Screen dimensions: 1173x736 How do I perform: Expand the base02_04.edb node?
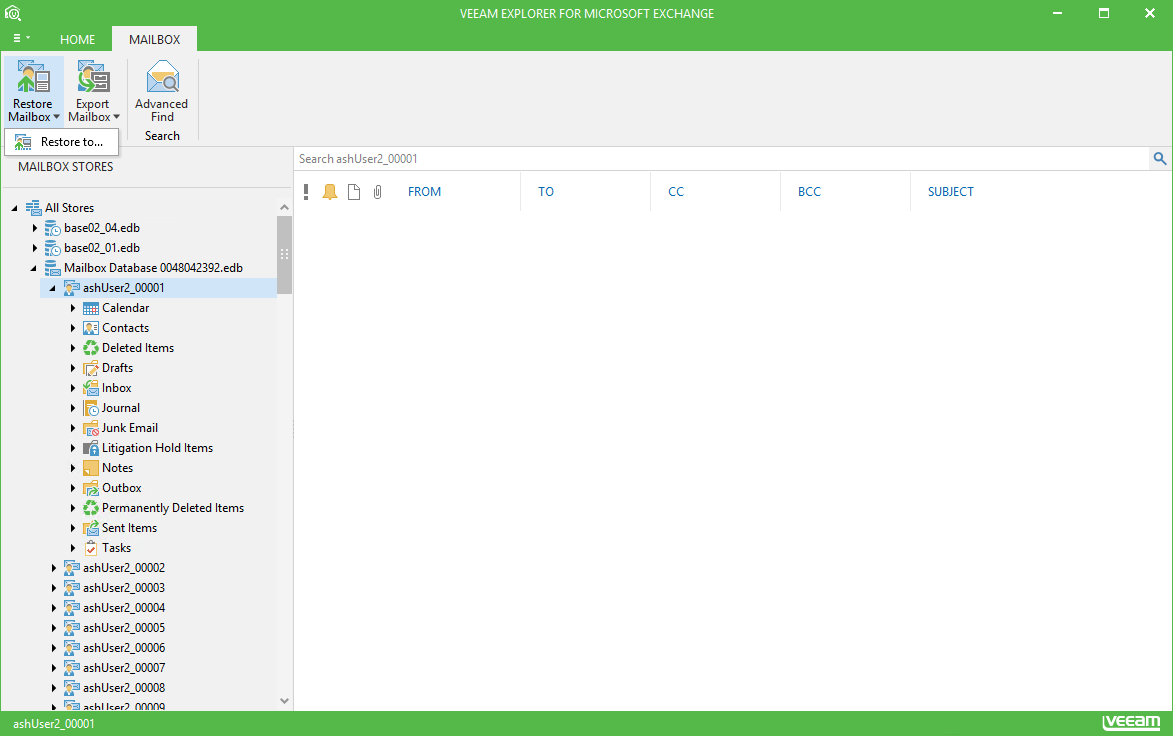34,228
